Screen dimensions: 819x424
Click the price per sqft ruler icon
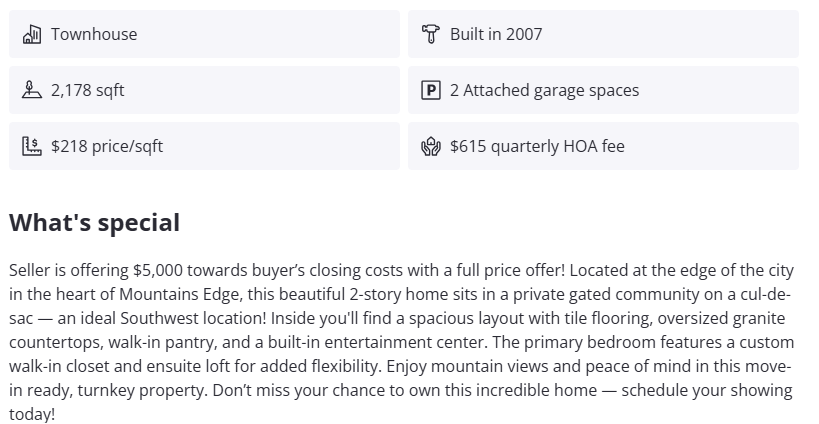pos(31,146)
